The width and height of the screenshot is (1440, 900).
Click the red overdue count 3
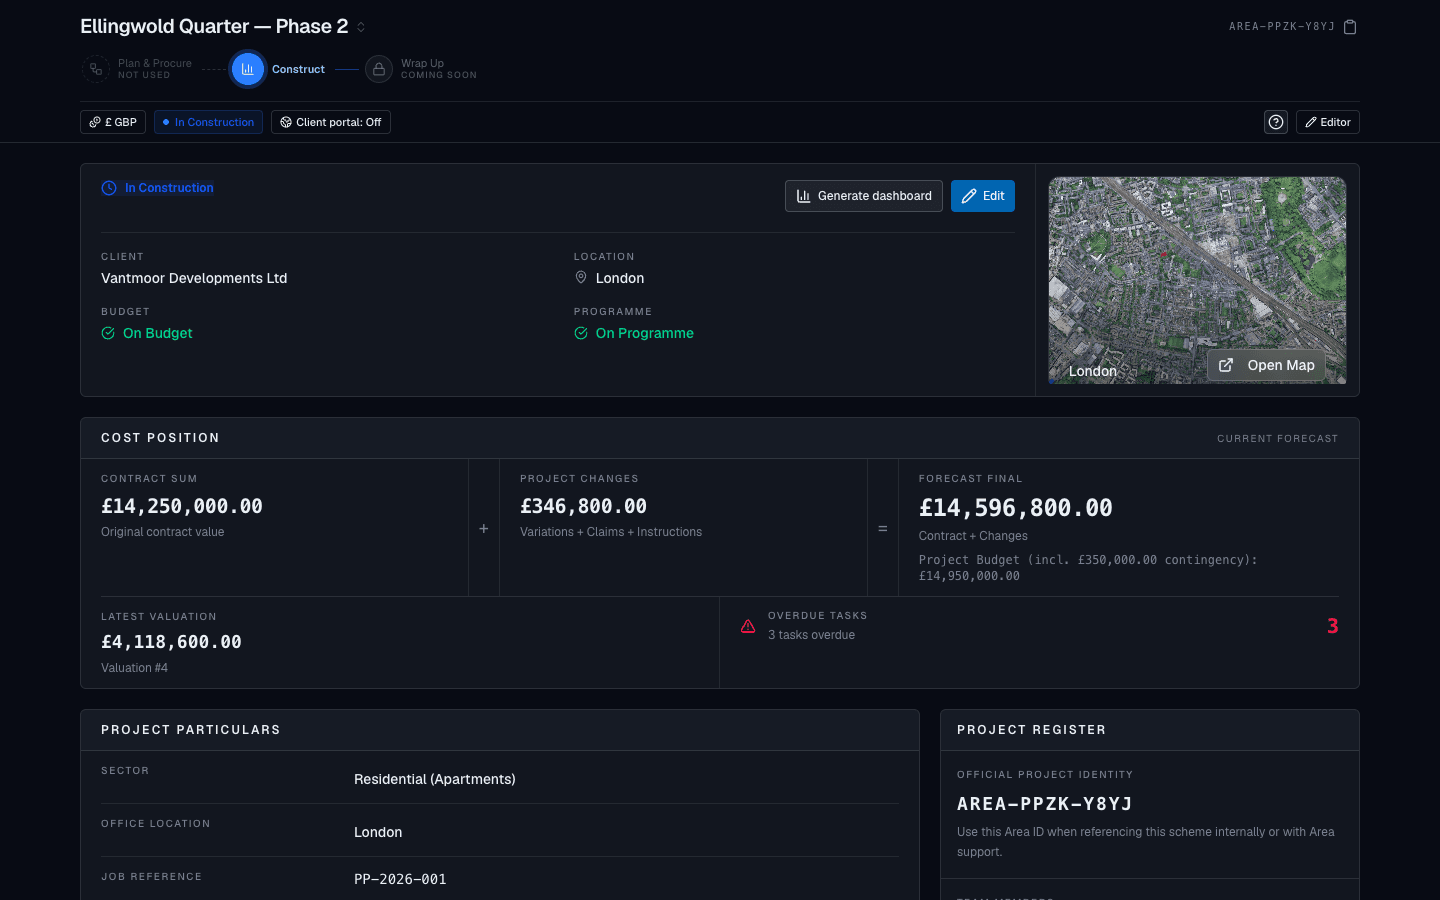1332,626
